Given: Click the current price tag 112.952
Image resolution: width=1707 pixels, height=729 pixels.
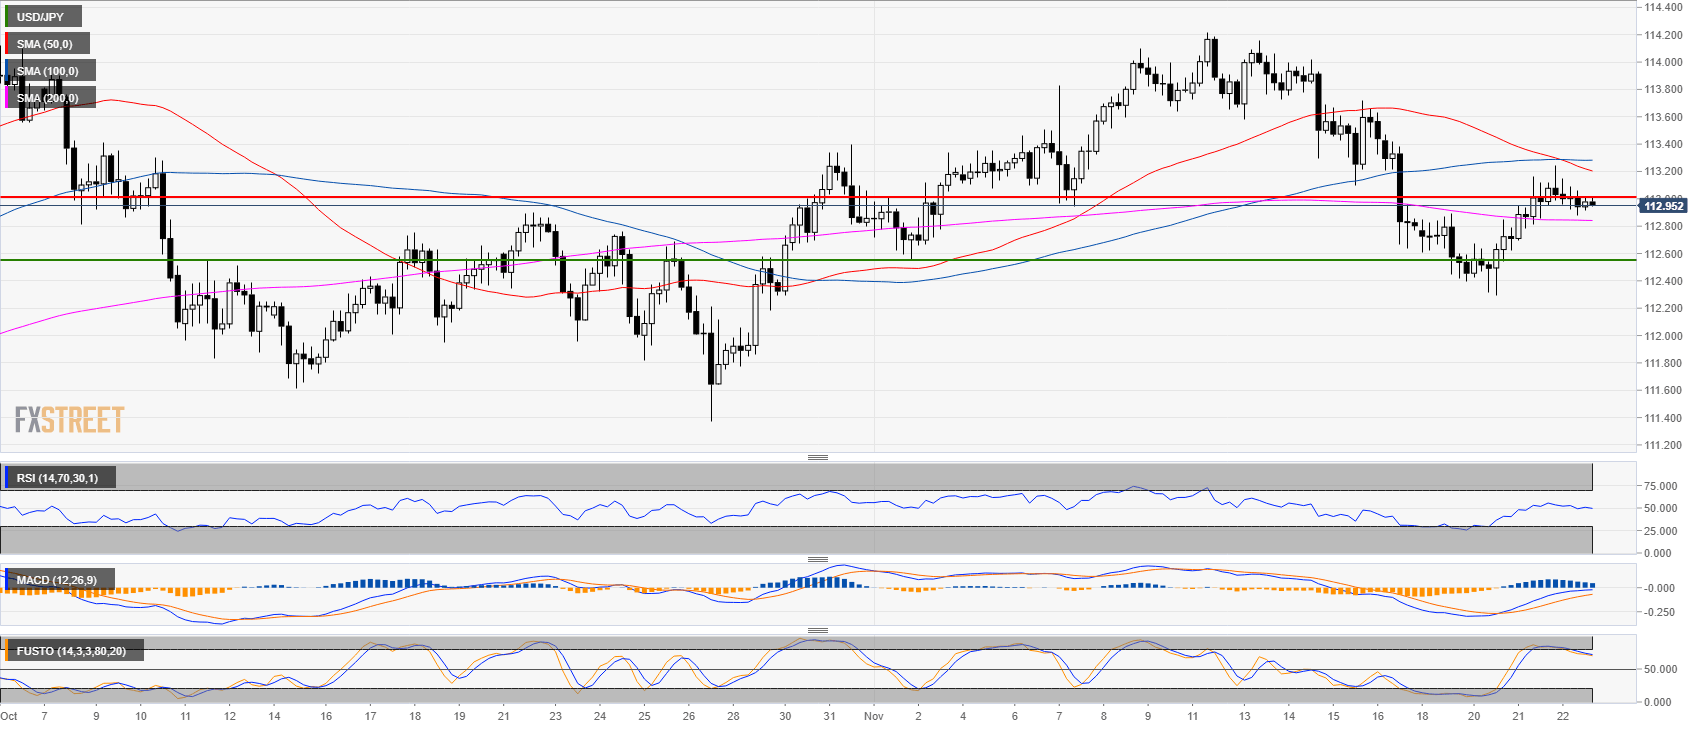Looking at the screenshot, I should tap(1663, 206).
